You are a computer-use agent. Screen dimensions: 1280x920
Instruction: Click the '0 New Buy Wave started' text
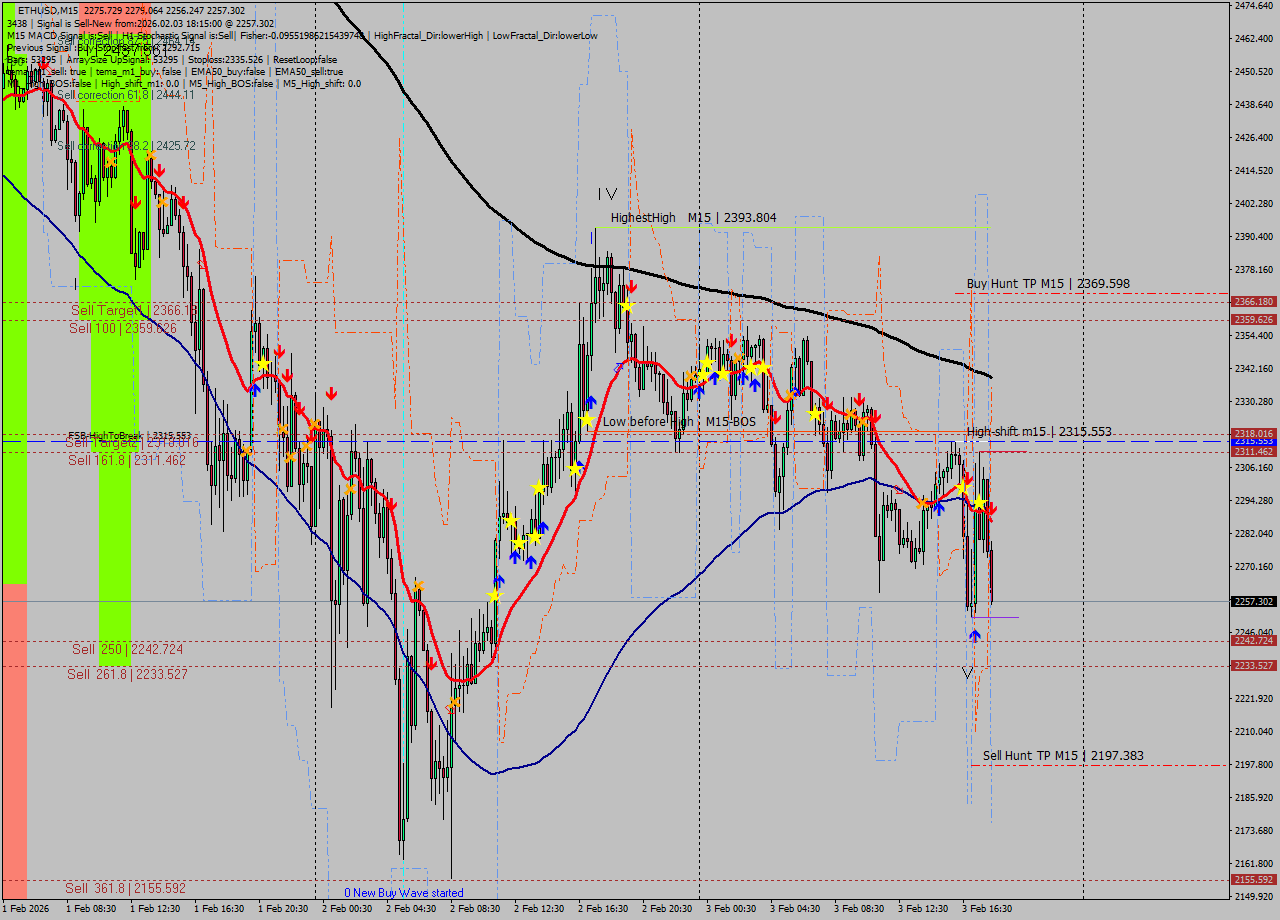(403, 893)
